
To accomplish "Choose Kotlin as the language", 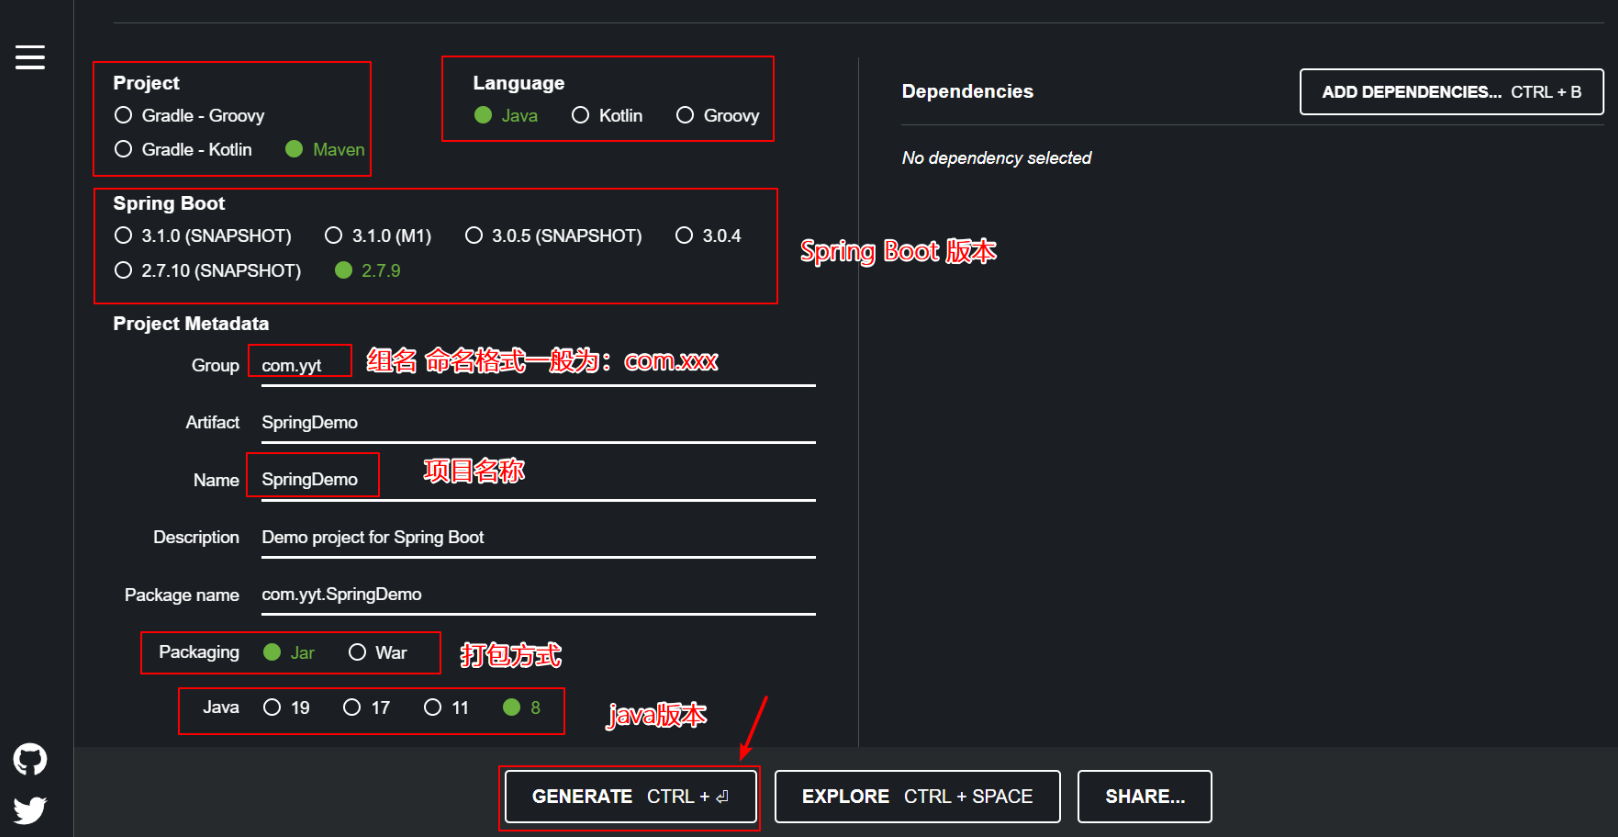I will tap(607, 116).
